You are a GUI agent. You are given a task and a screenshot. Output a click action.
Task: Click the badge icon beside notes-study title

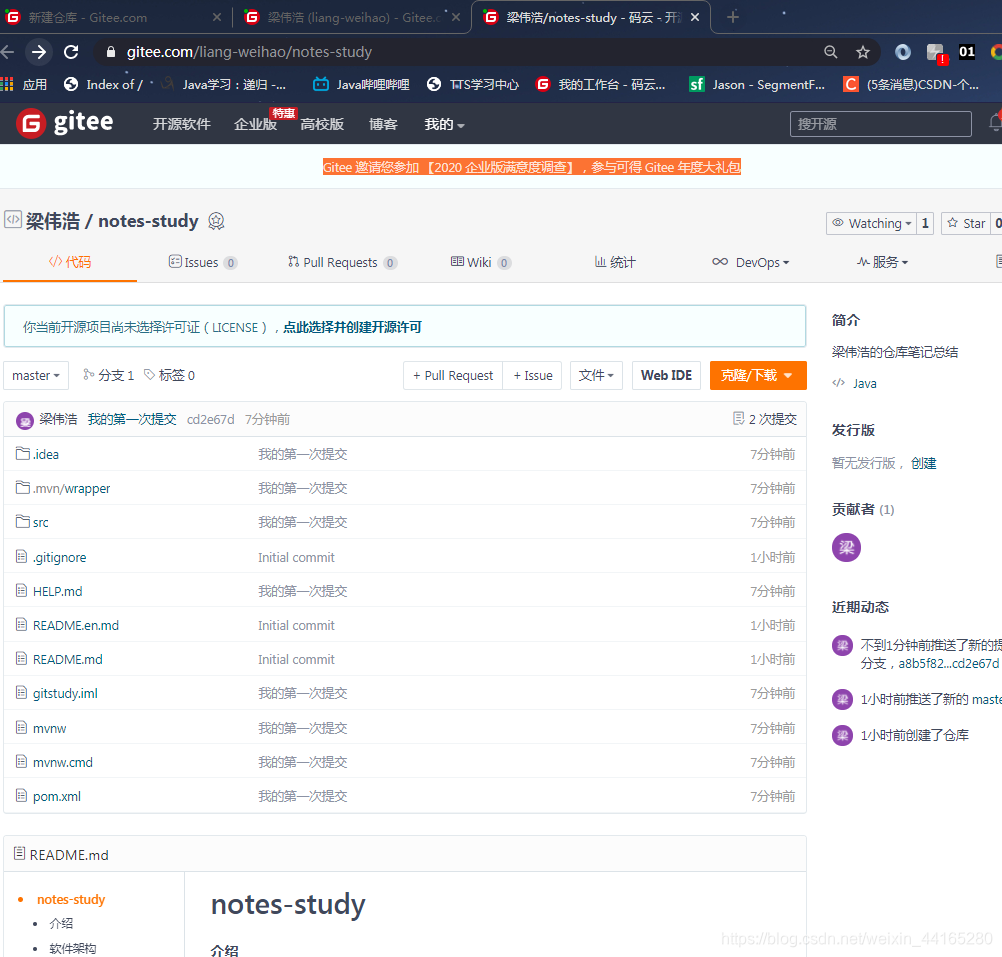pos(216,221)
